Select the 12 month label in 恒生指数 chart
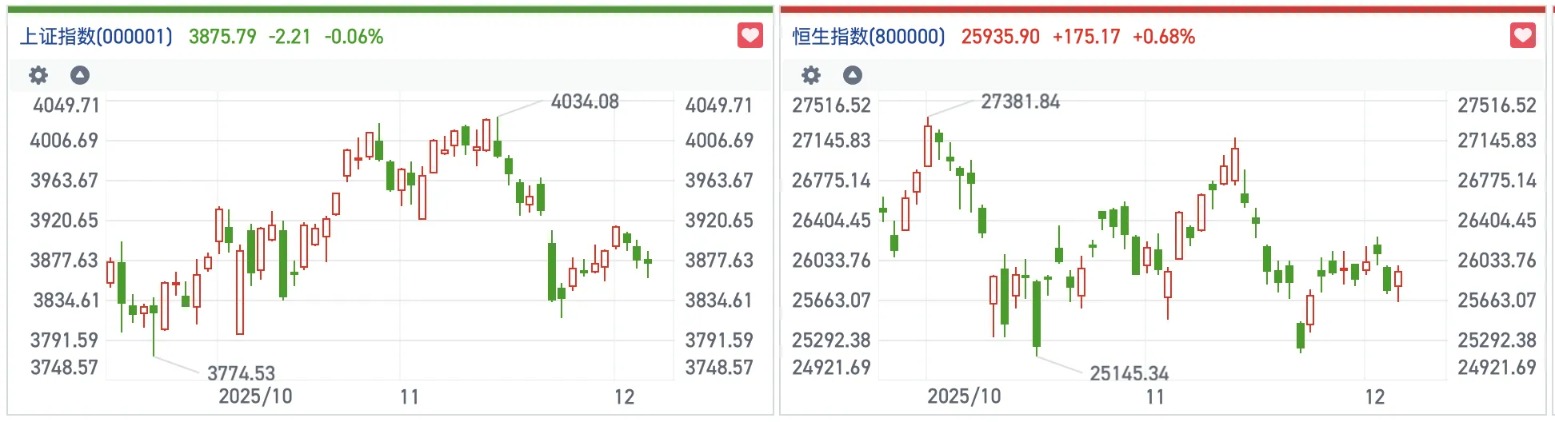This screenshot has height=422, width=1555. tap(1374, 397)
